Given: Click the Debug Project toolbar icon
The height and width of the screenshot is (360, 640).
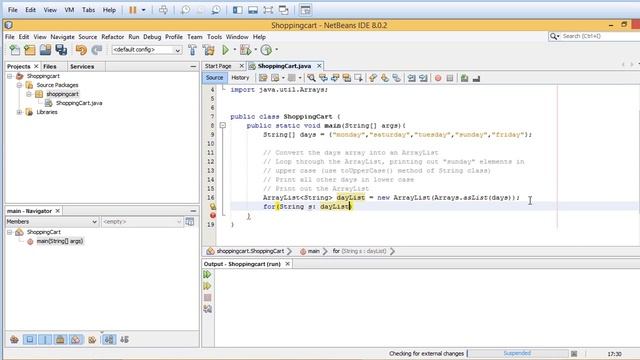Looking at the screenshot, I should (x=245, y=50).
